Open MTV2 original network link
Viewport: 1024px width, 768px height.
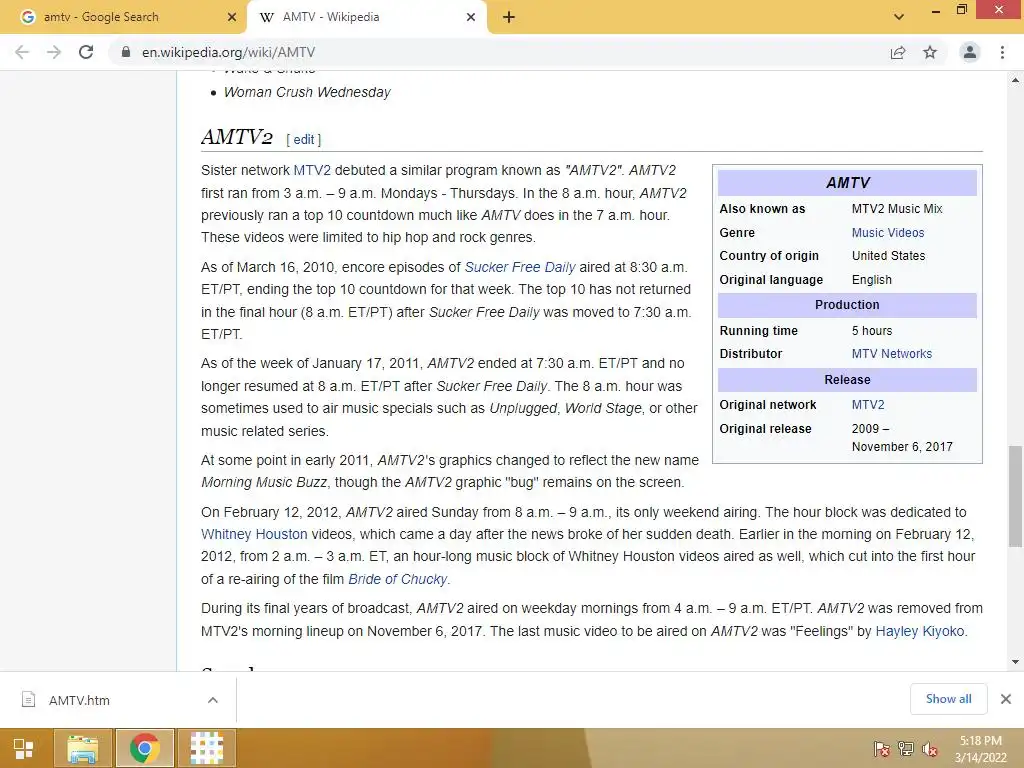tap(868, 404)
